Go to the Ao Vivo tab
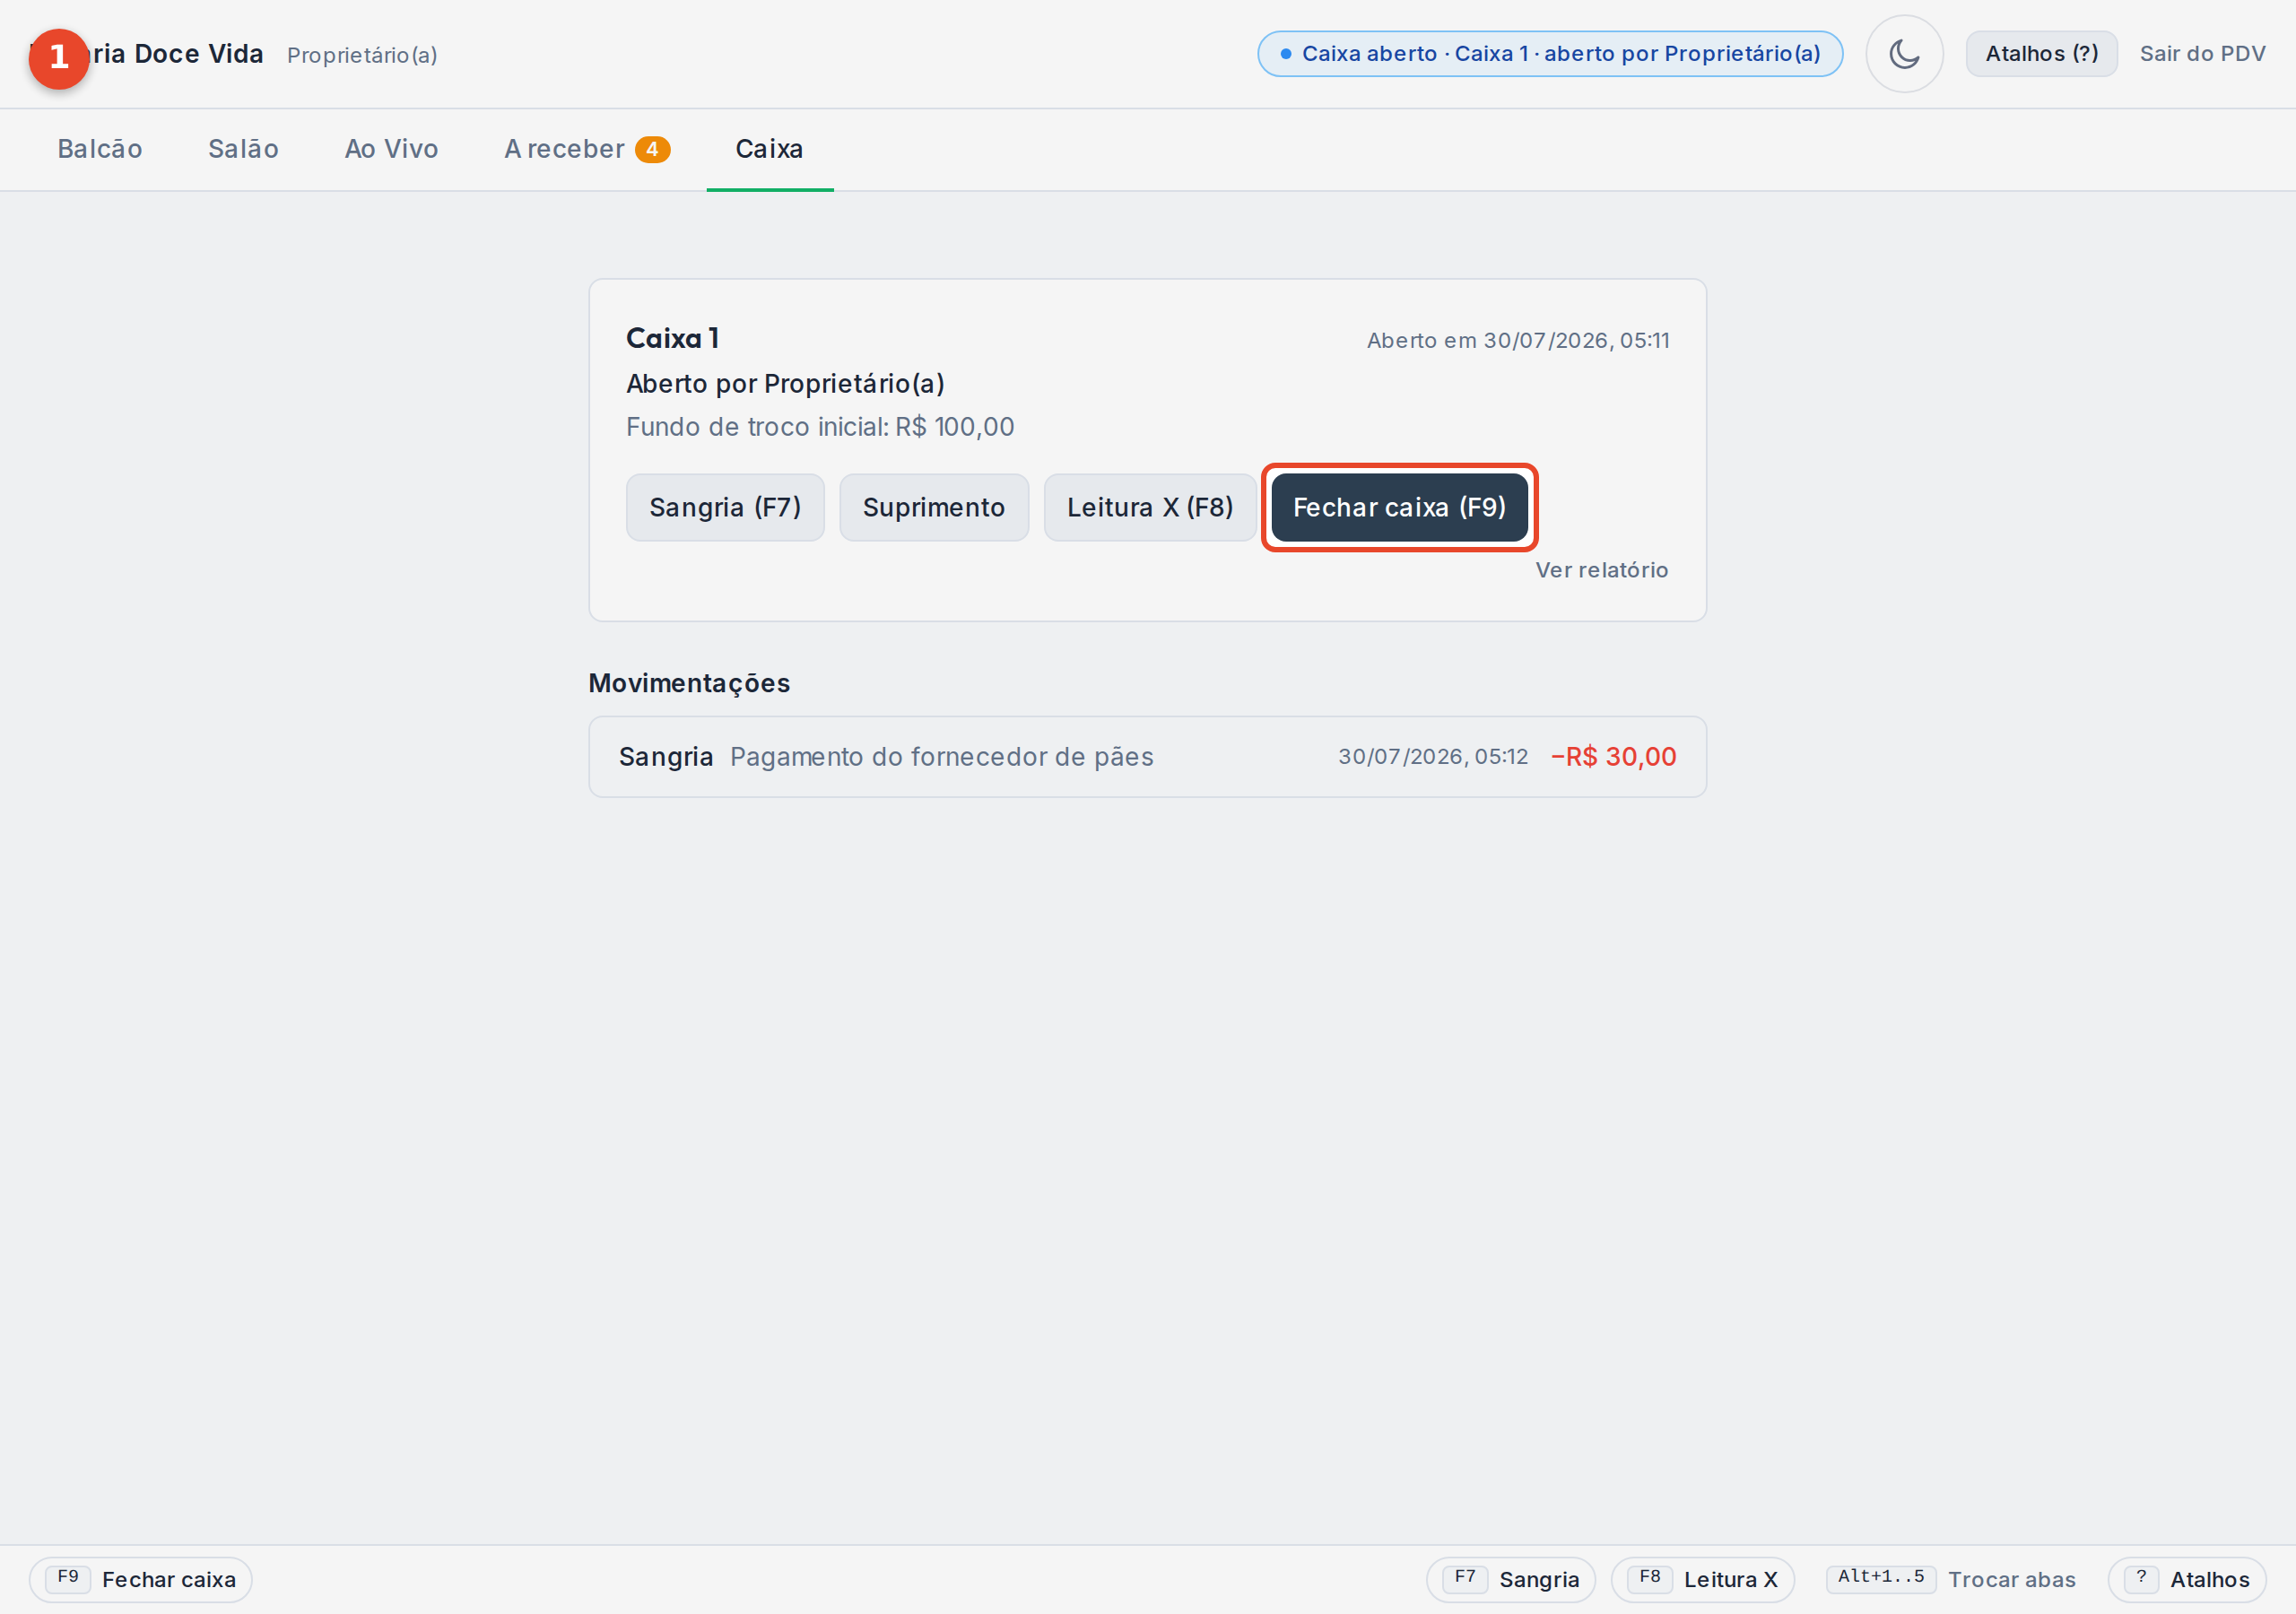Image resolution: width=2296 pixels, height=1614 pixels. point(391,149)
